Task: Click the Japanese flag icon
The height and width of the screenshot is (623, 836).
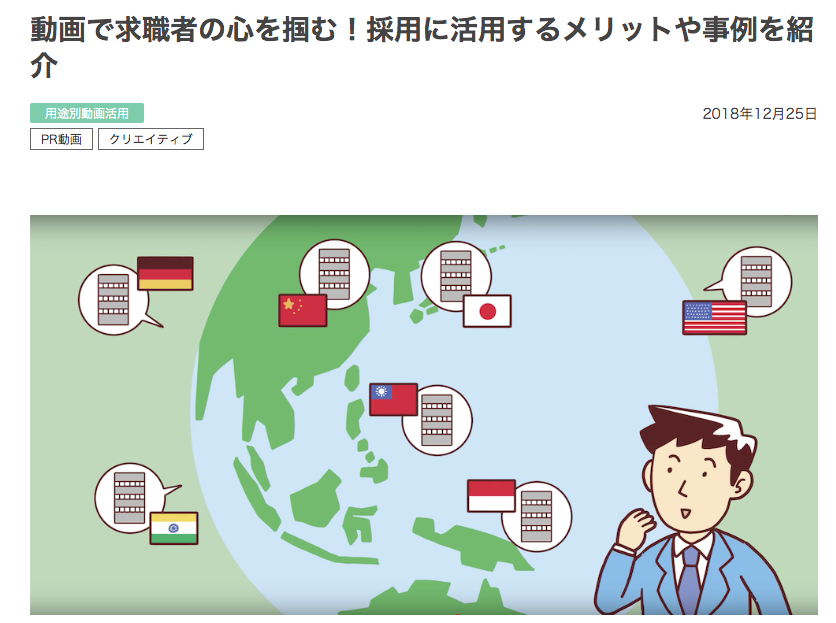Action: click(487, 311)
